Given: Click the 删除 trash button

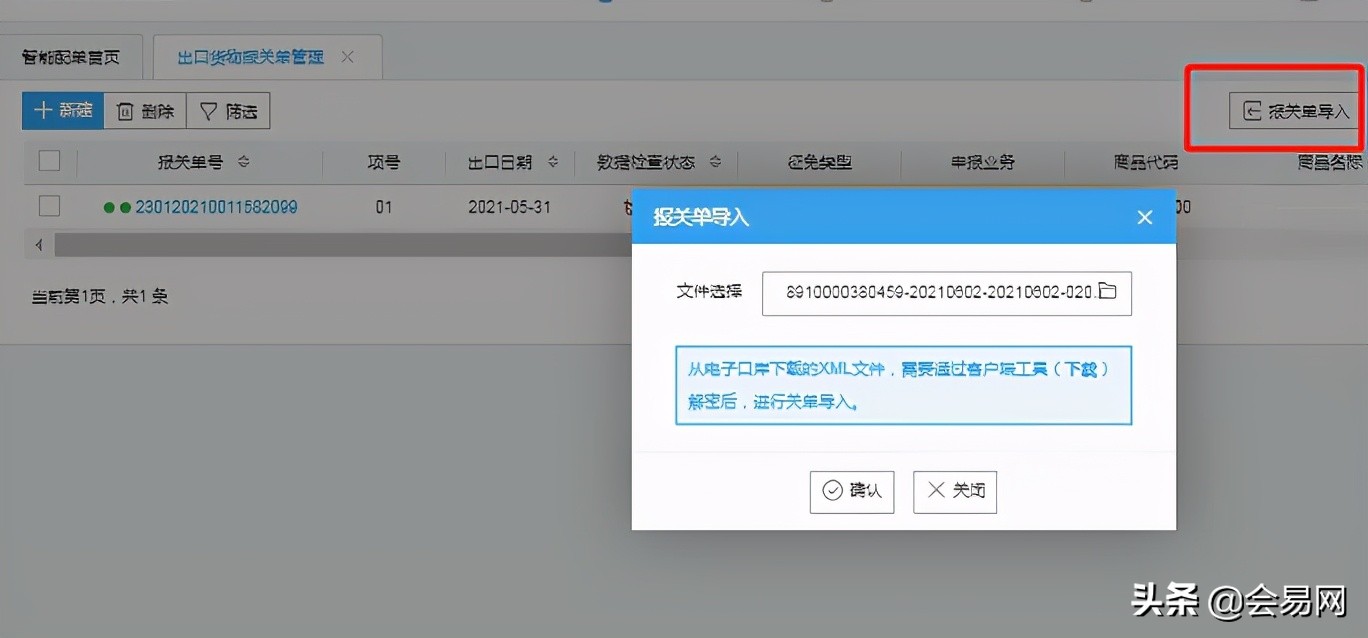Looking at the screenshot, I should (145, 111).
